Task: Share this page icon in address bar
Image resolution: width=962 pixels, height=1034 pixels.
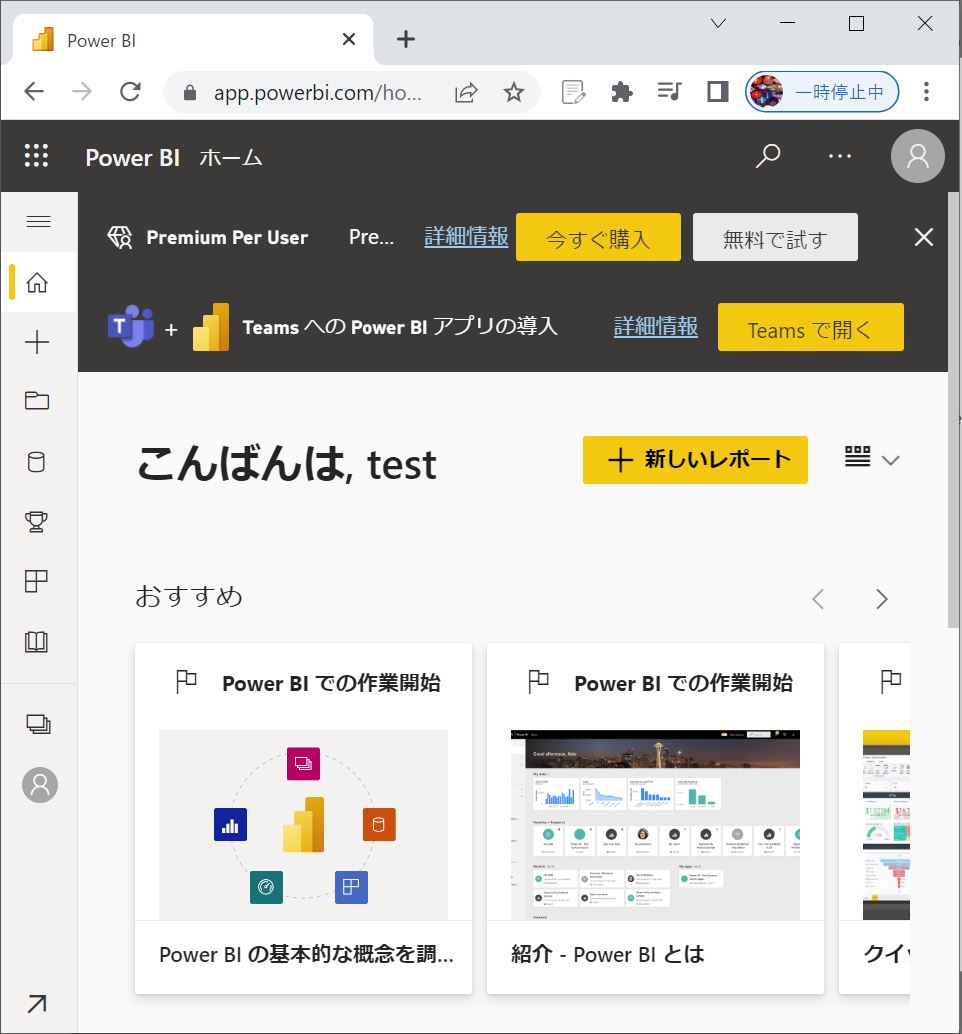Action: click(x=466, y=92)
